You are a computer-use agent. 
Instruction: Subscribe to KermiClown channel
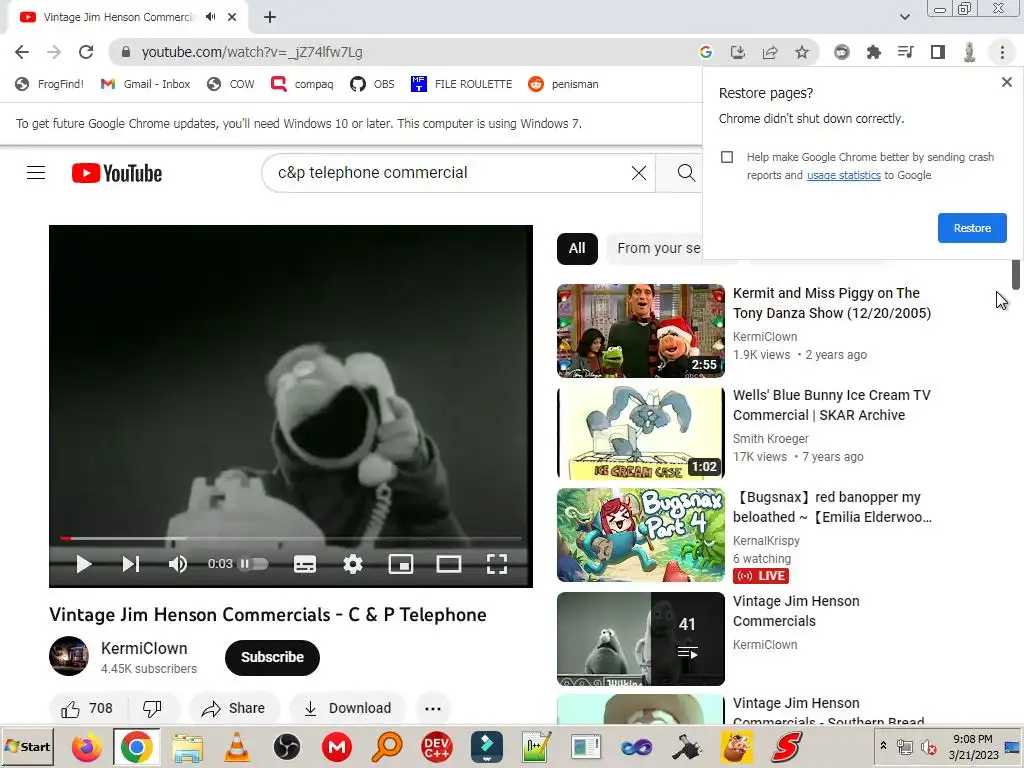coord(272,657)
